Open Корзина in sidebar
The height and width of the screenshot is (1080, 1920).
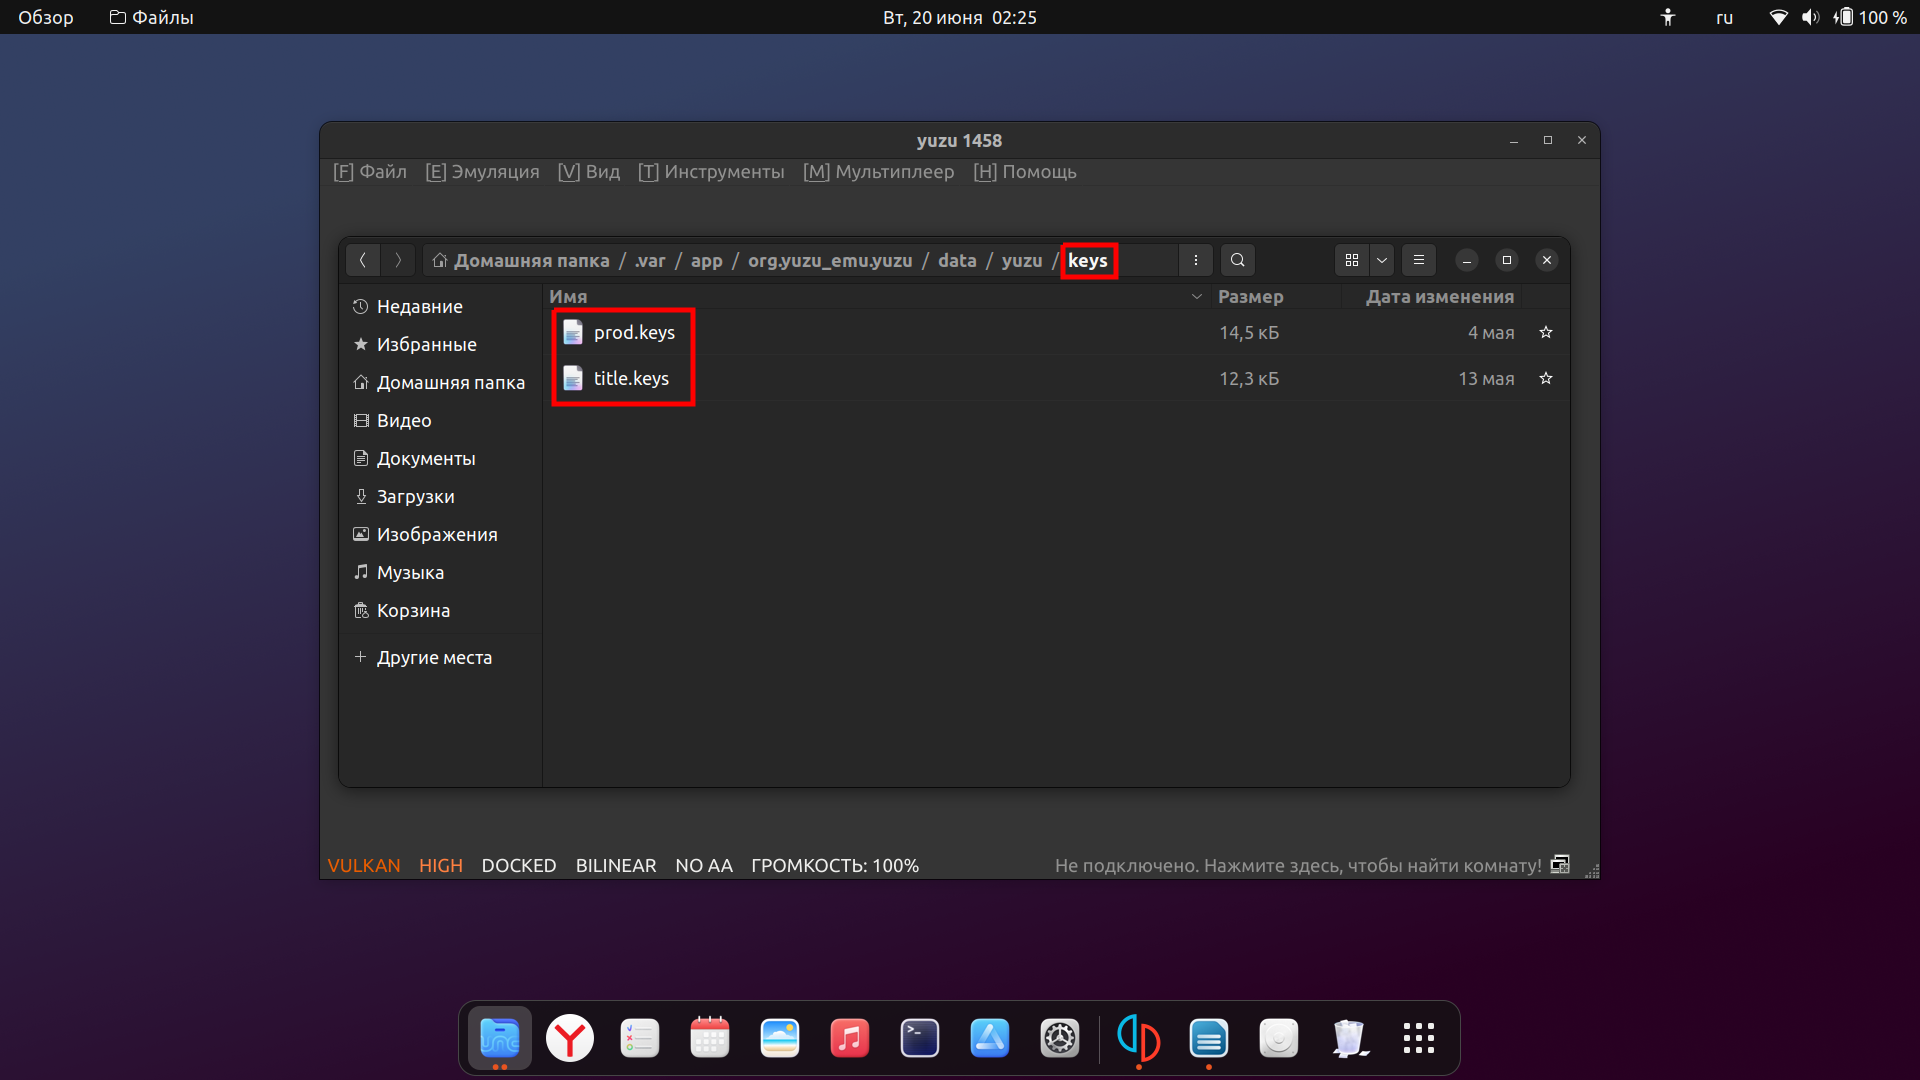coord(441,610)
